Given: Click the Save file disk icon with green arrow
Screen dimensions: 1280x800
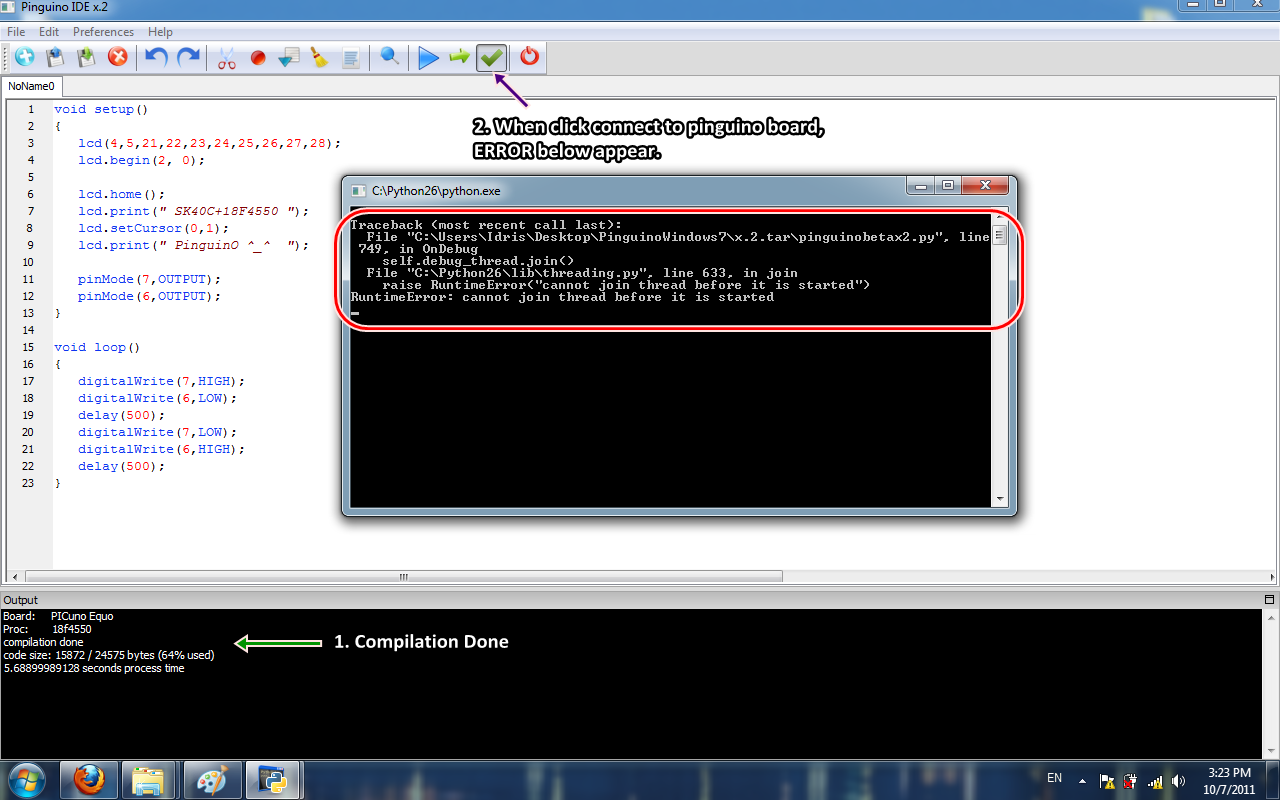Looking at the screenshot, I should (x=87, y=58).
